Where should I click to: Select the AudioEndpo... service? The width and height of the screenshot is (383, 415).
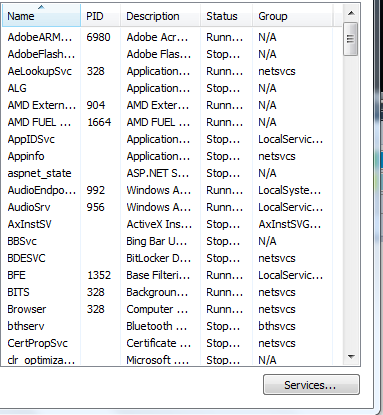[x=42, y=190]
